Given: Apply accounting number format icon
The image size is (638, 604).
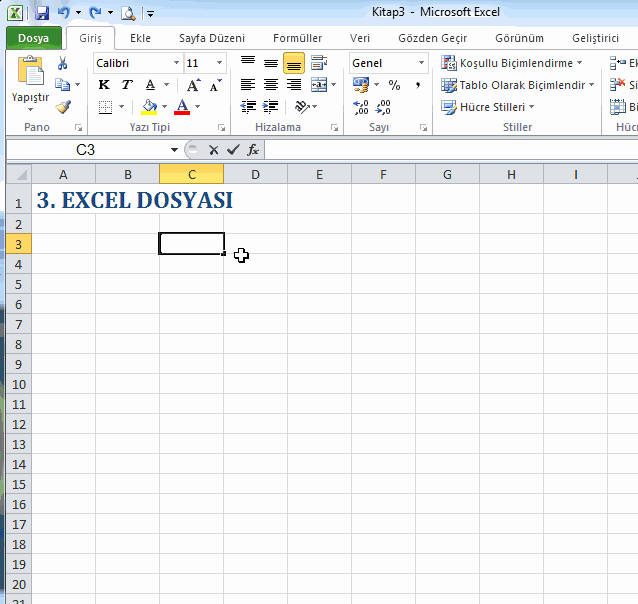Looking at the screenshot, I should [x=361, y=85].
